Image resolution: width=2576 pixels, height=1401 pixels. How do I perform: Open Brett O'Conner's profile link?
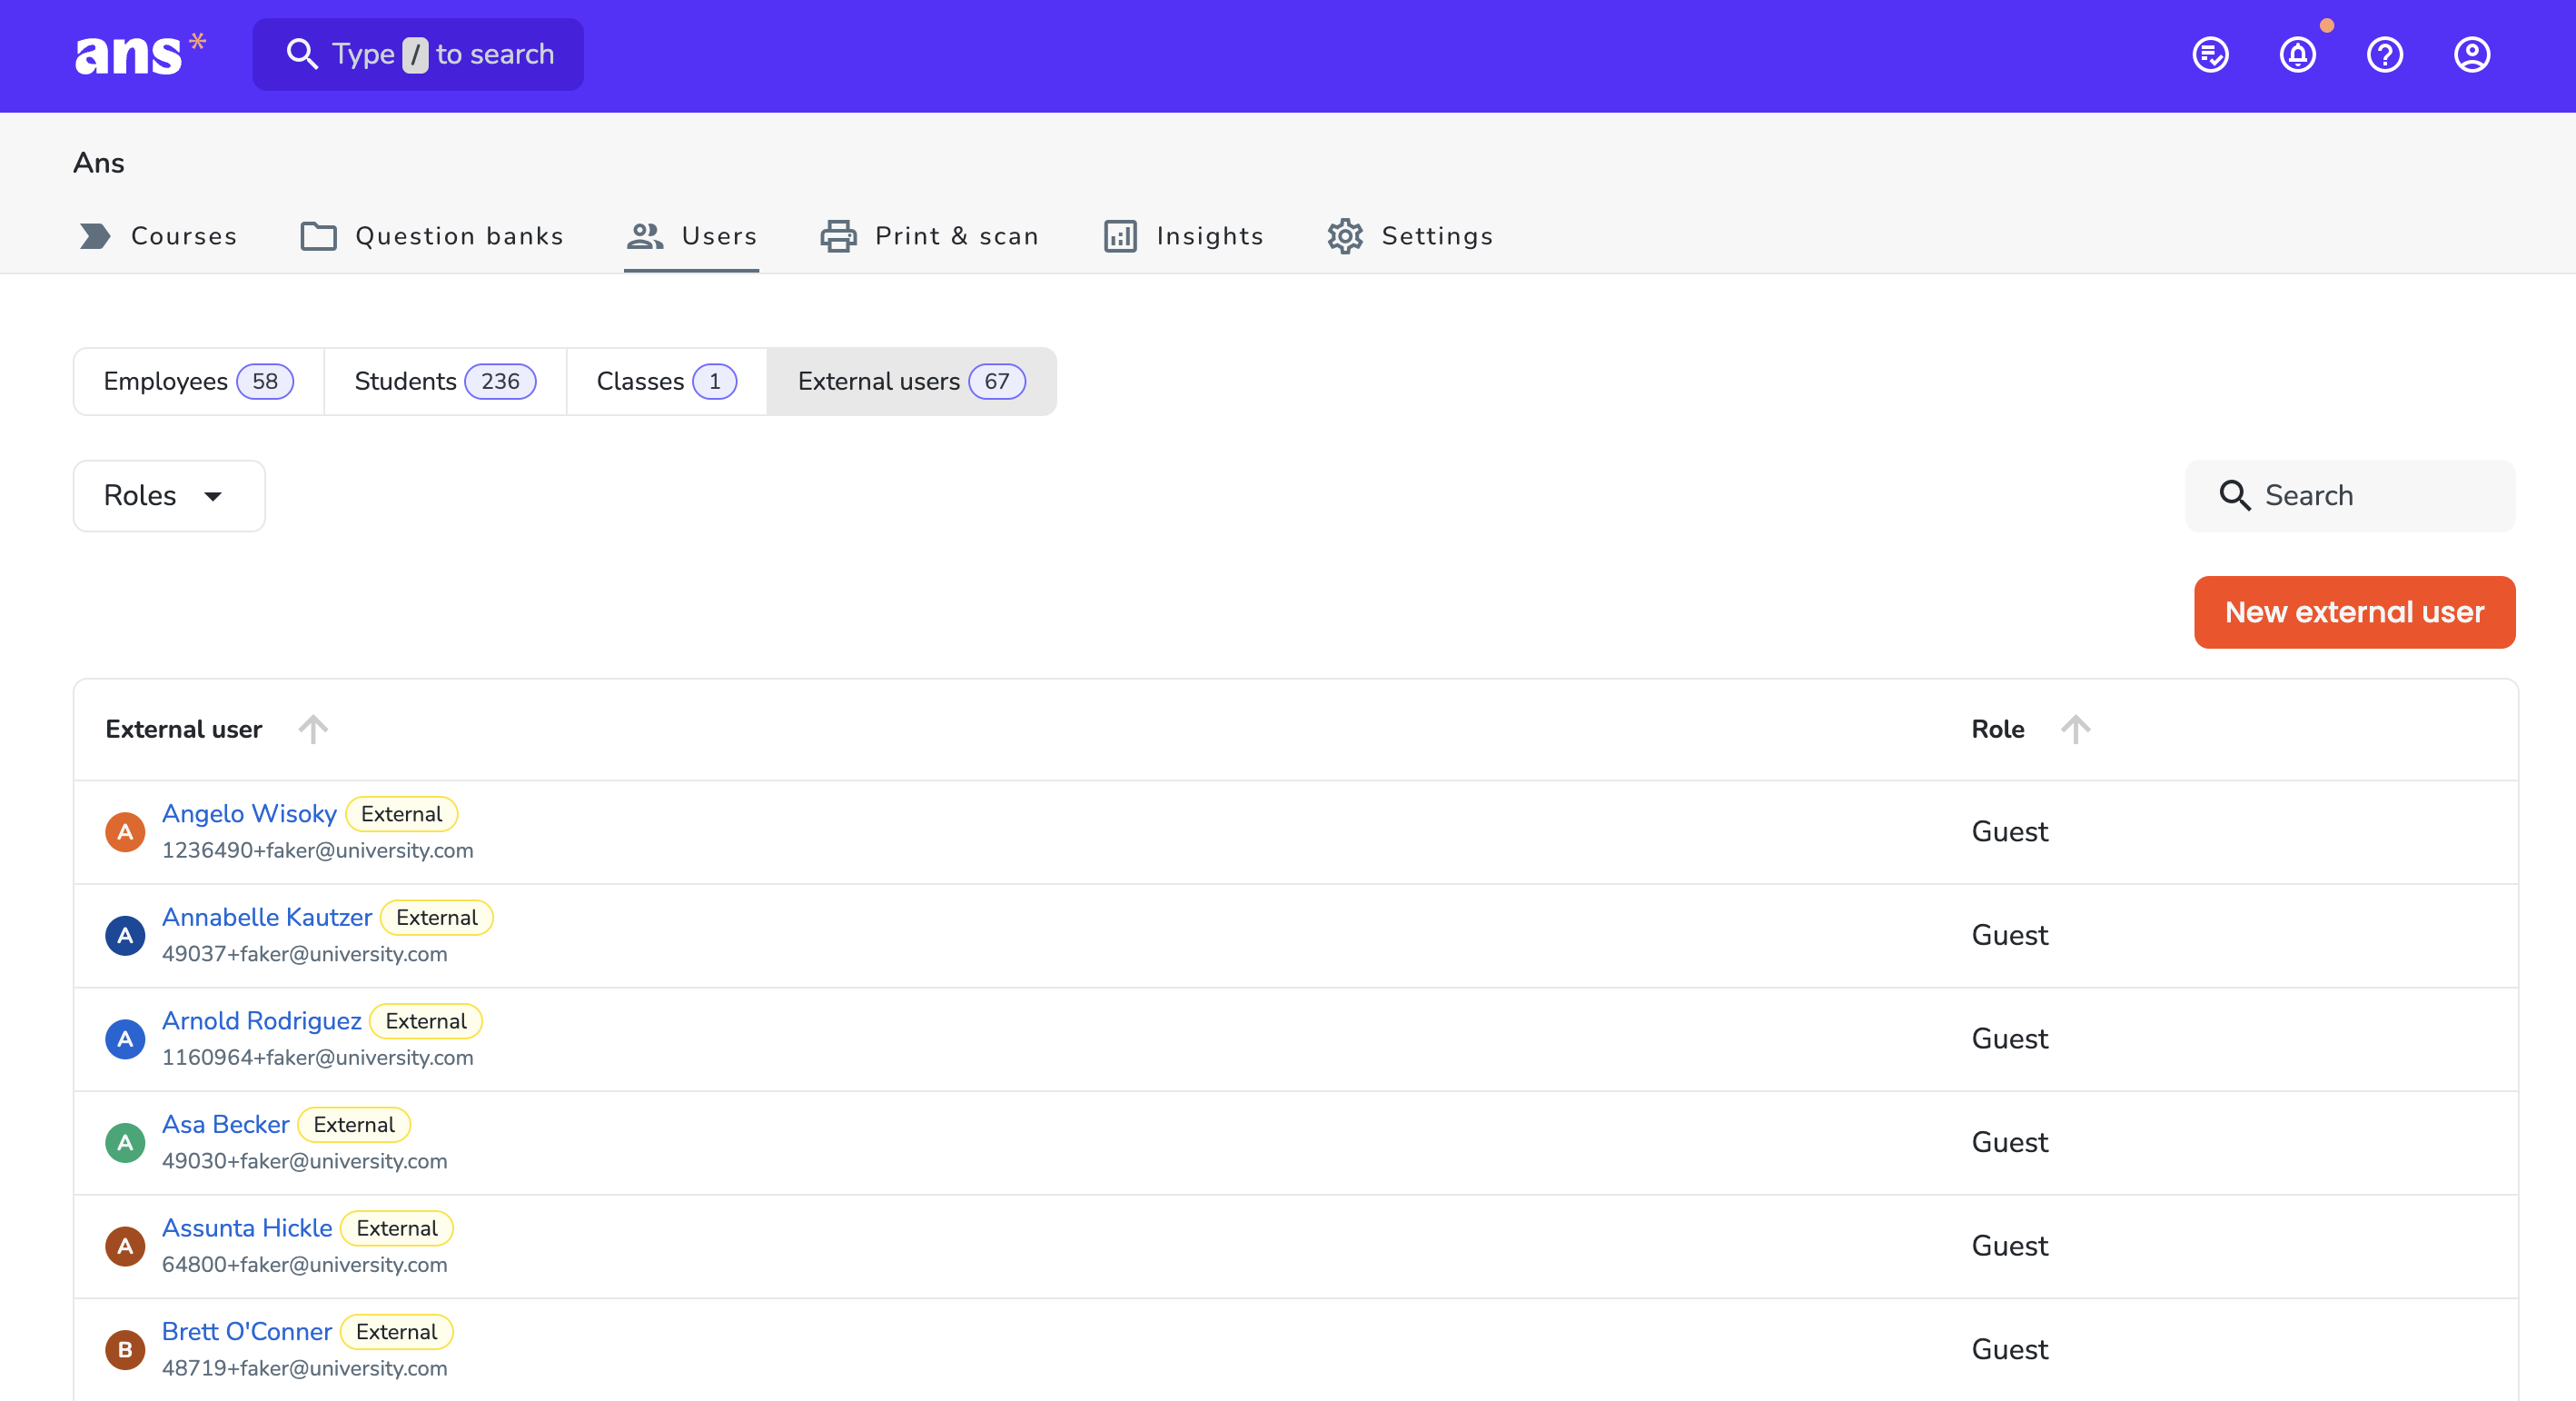pos(246,1331)
